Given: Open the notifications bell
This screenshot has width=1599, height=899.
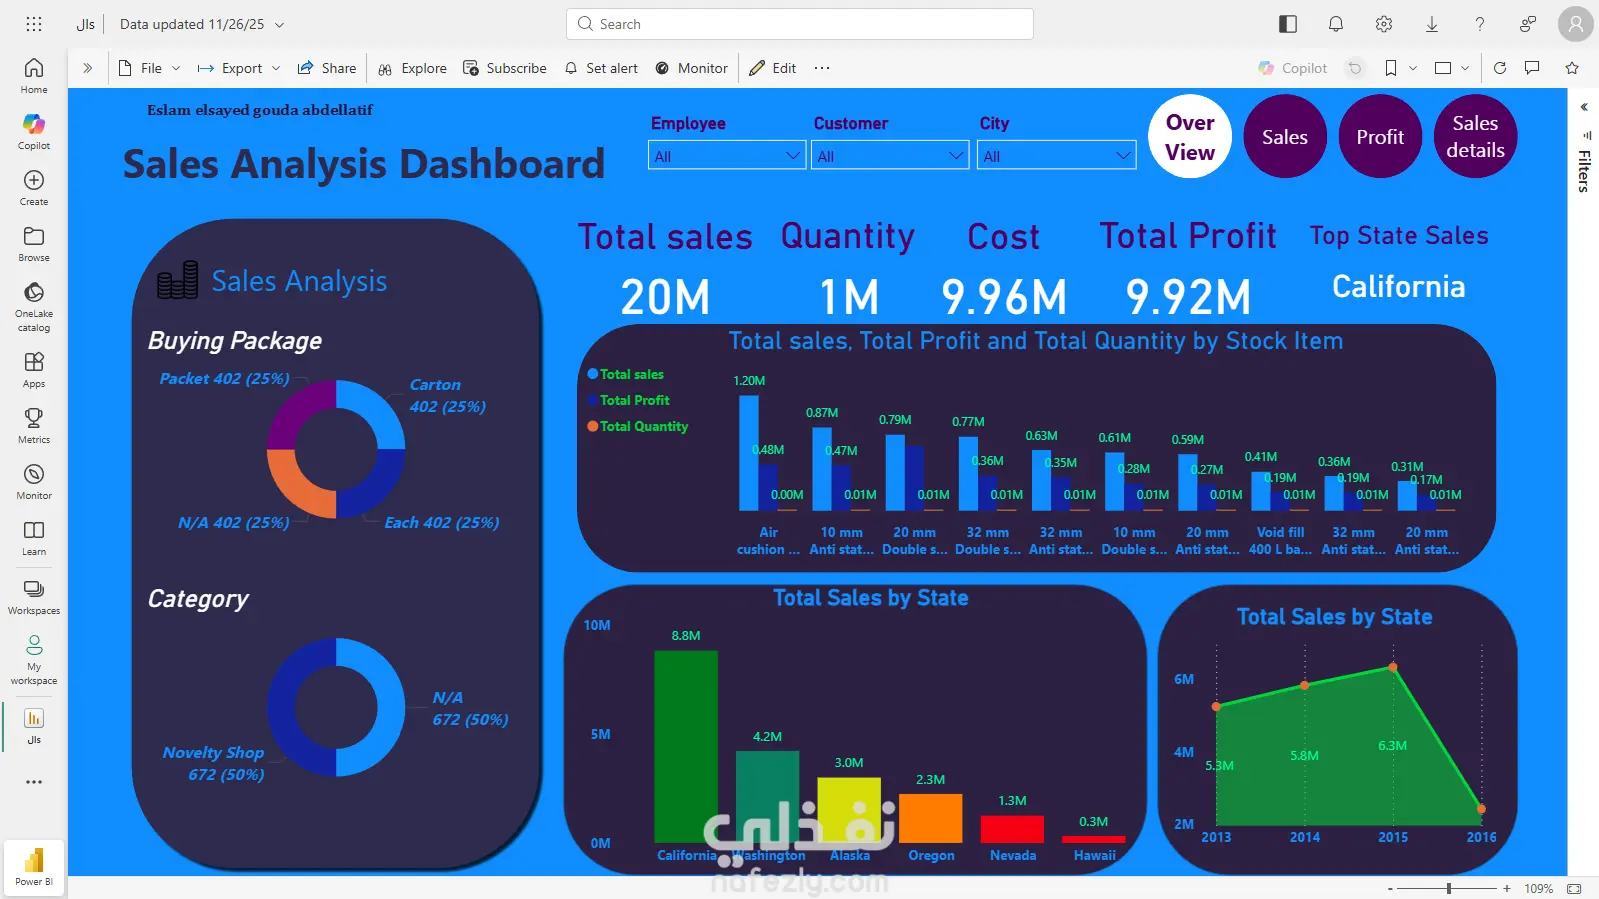Looking at the screenshot, I should click(1336, 24).
